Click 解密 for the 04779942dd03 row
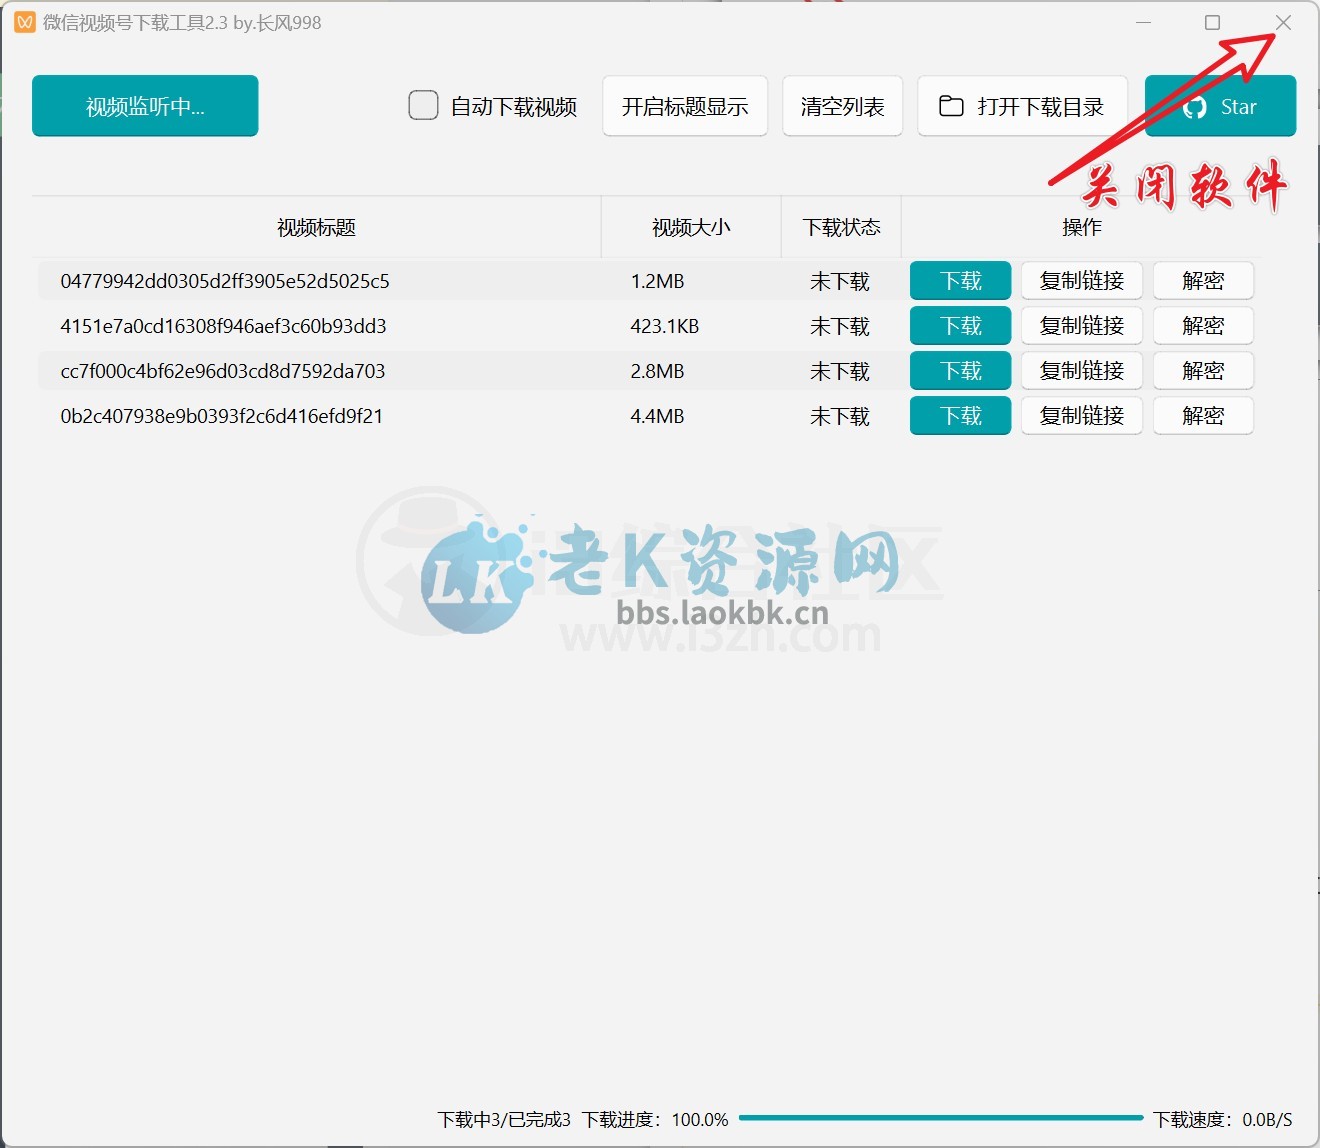1320x1148 pixels. click(1203, 281)
